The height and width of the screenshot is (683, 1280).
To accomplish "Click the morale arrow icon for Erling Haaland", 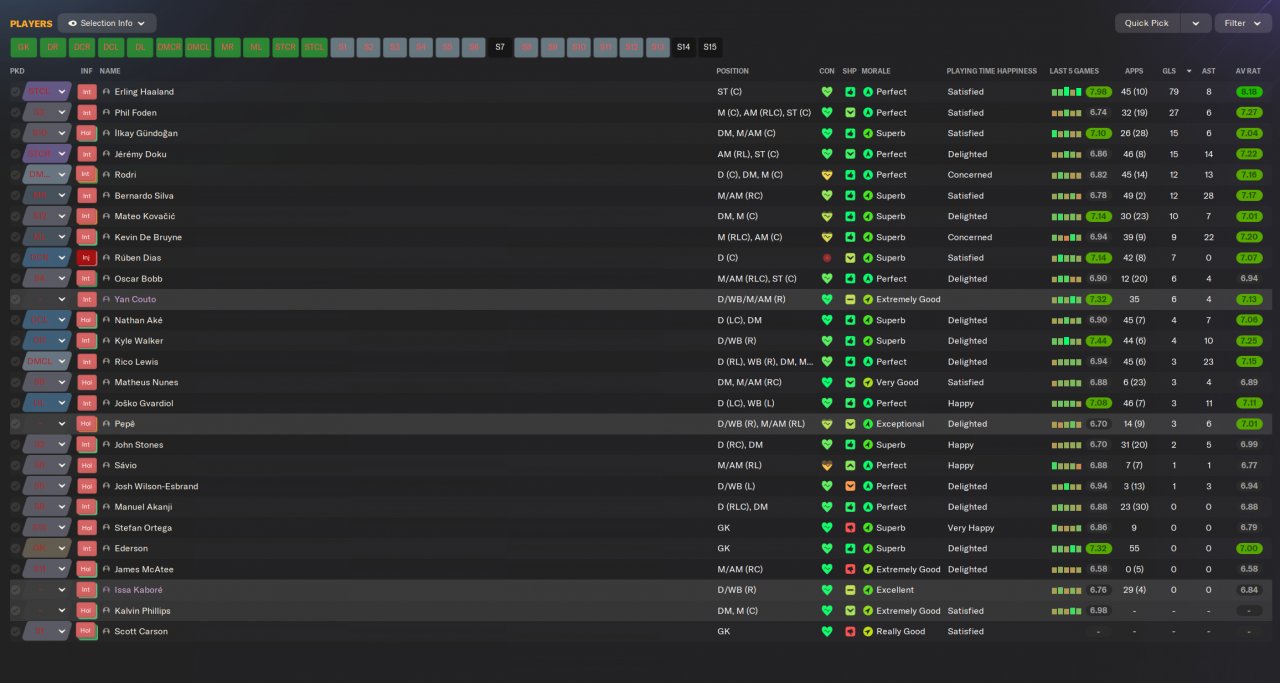I will click(868, 92).
